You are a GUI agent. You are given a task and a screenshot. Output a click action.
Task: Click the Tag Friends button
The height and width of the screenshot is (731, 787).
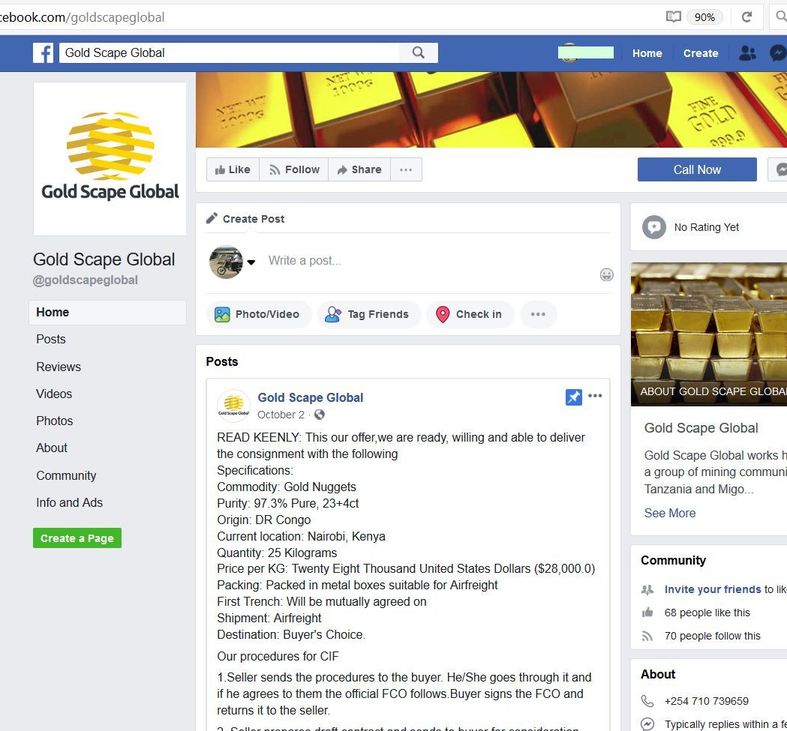pyautogui.click(x=367, y=314)
